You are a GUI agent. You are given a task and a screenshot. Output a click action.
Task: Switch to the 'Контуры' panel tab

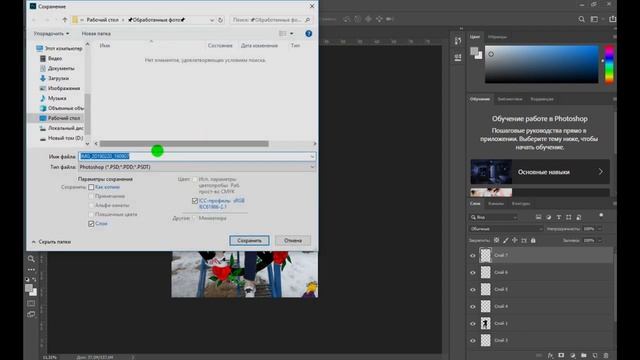point(521,203)
